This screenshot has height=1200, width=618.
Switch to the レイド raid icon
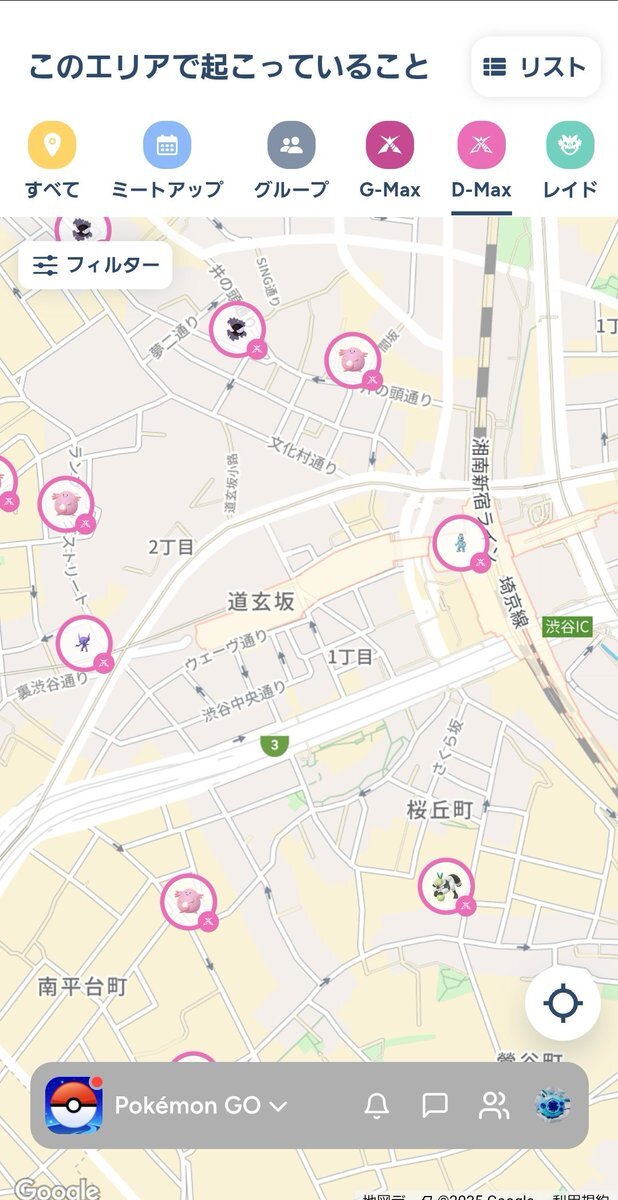[x=570, y=146]
